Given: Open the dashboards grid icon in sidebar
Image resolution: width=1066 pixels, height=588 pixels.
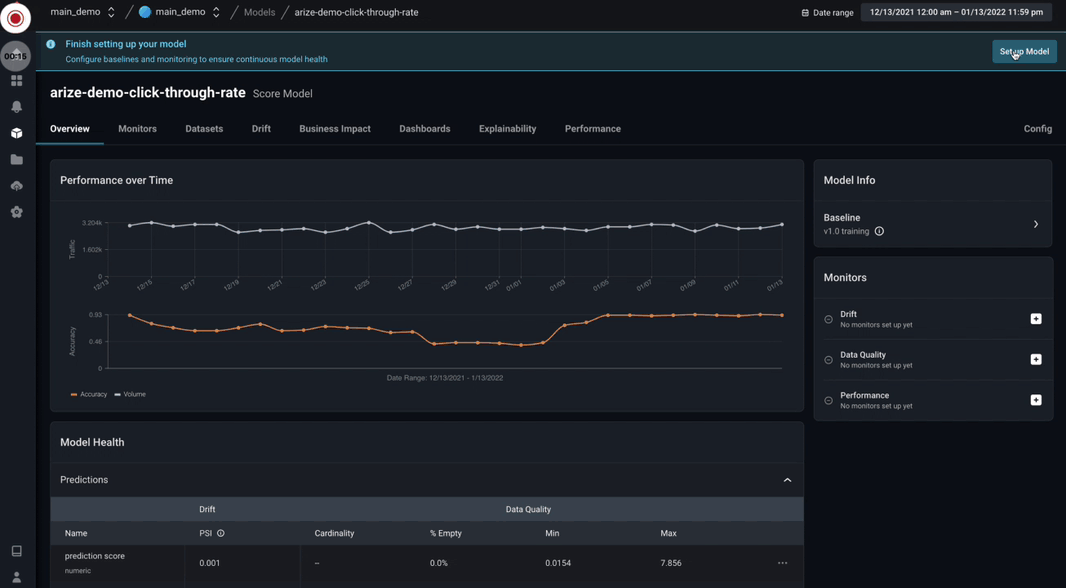Looking at the screenshot, I should click(16, 81).
